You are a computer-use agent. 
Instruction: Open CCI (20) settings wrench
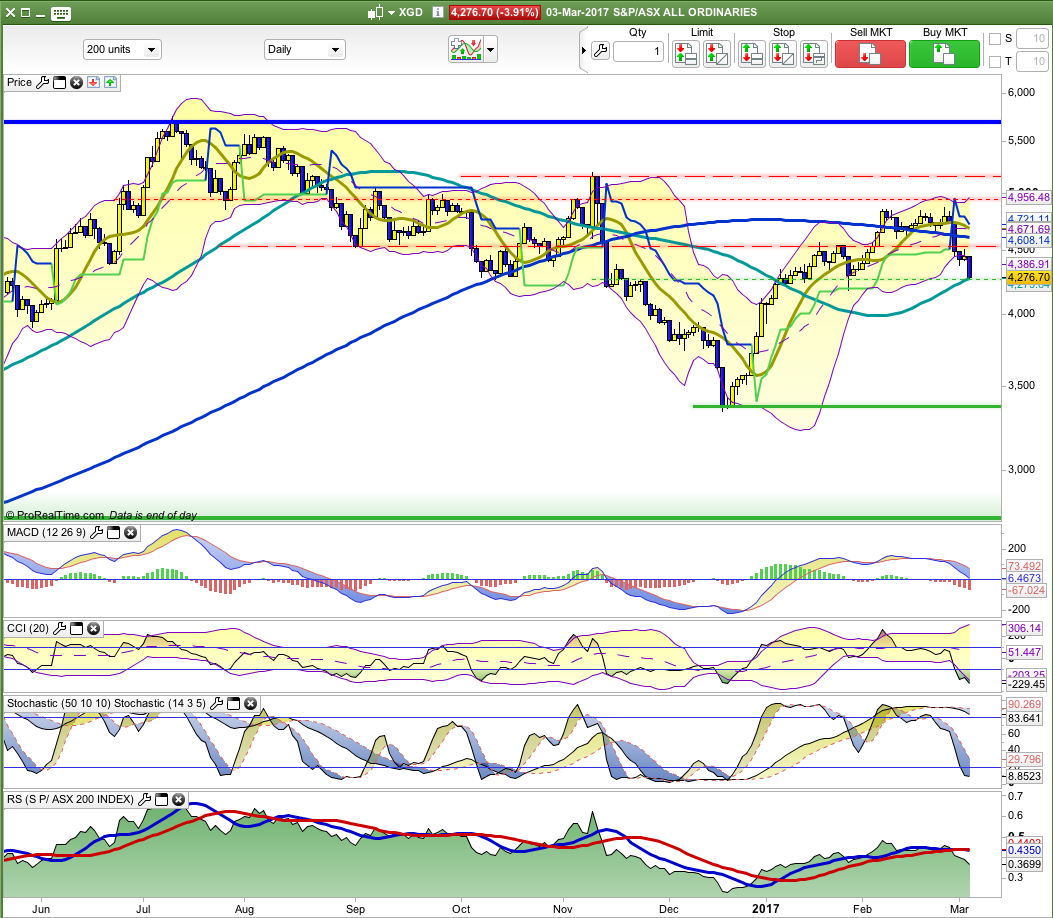pos(60,629)
